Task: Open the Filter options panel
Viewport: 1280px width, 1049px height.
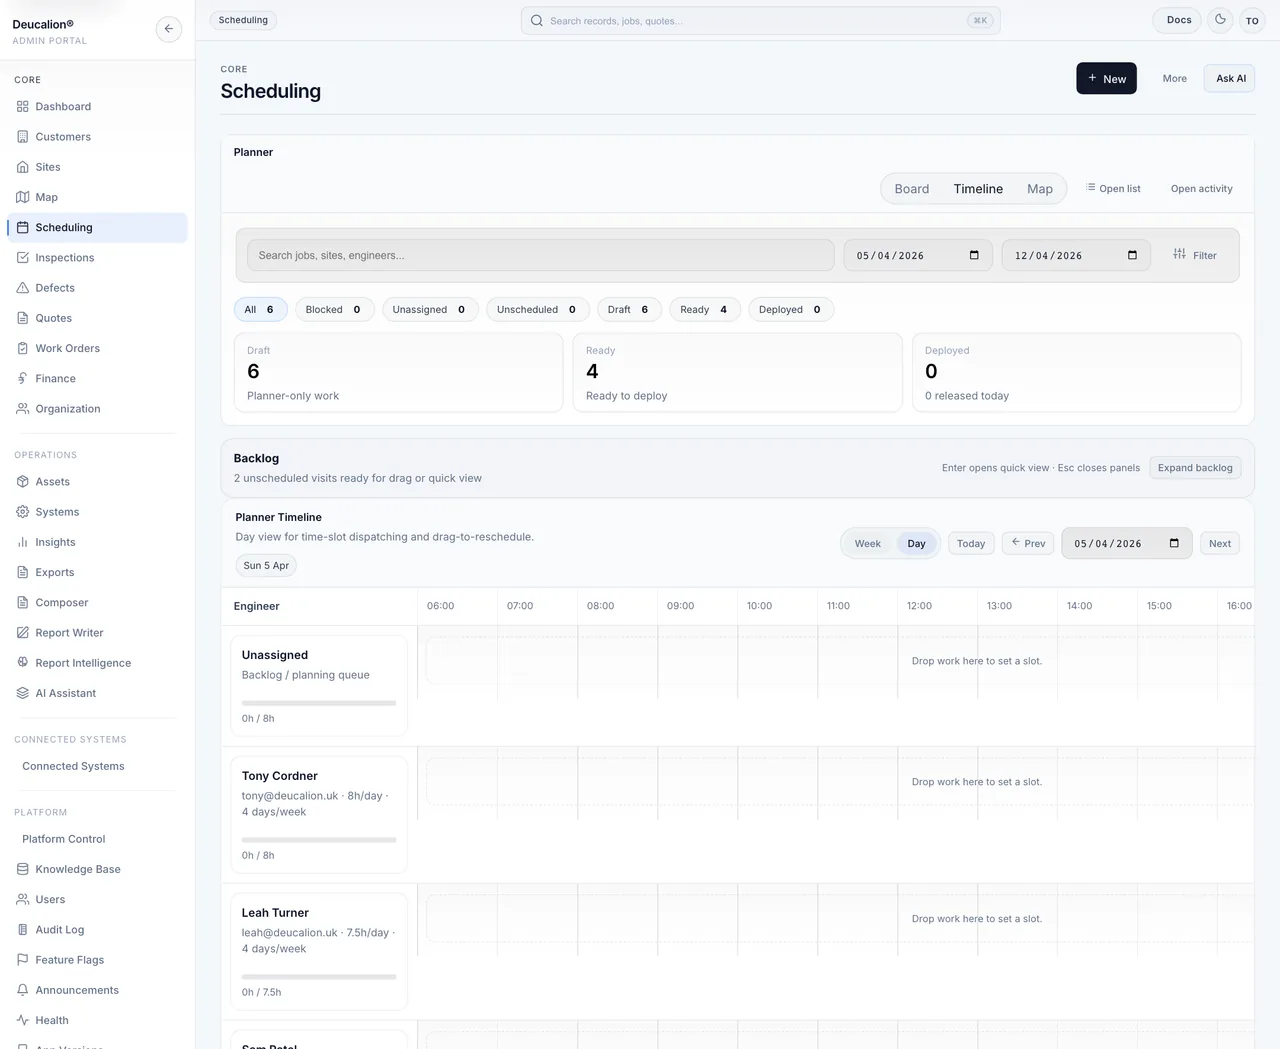Action: coord(1194,255)
